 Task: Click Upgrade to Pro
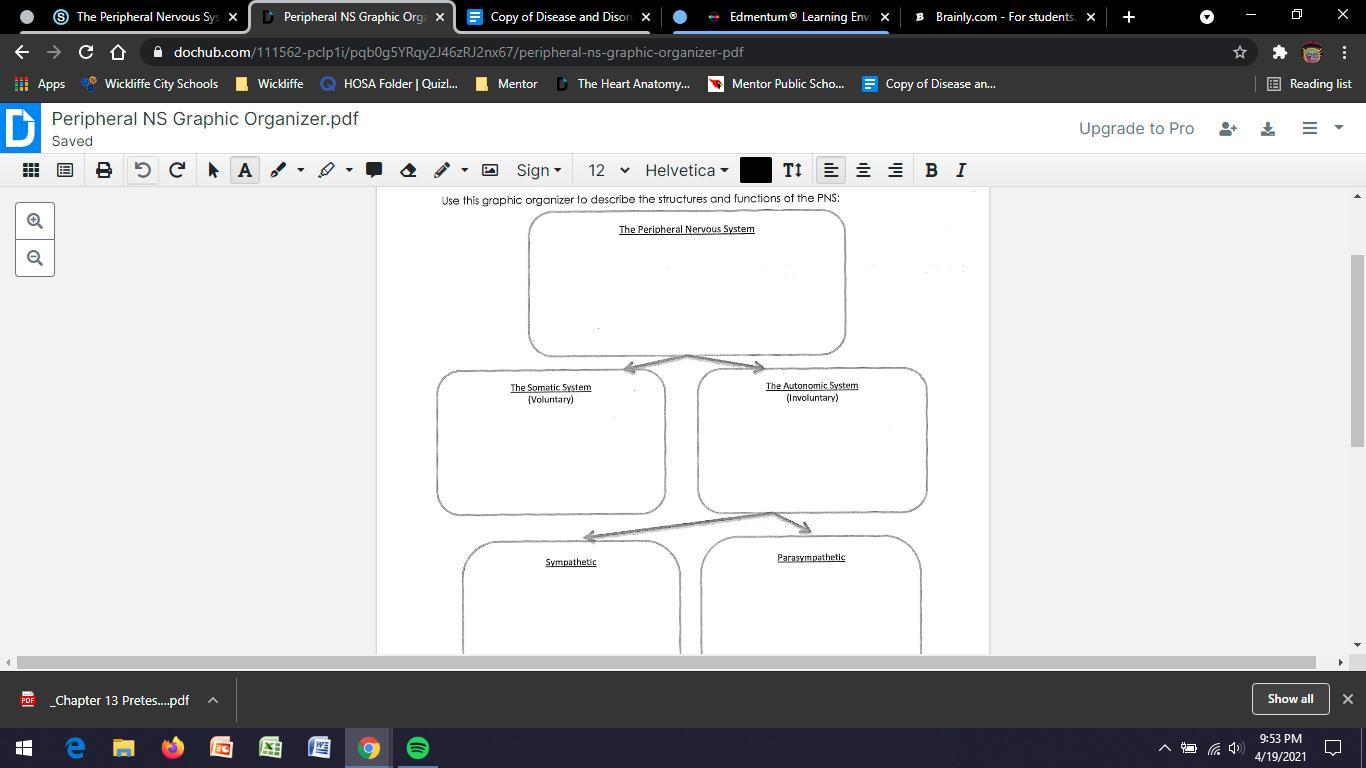pos(1136,128)
